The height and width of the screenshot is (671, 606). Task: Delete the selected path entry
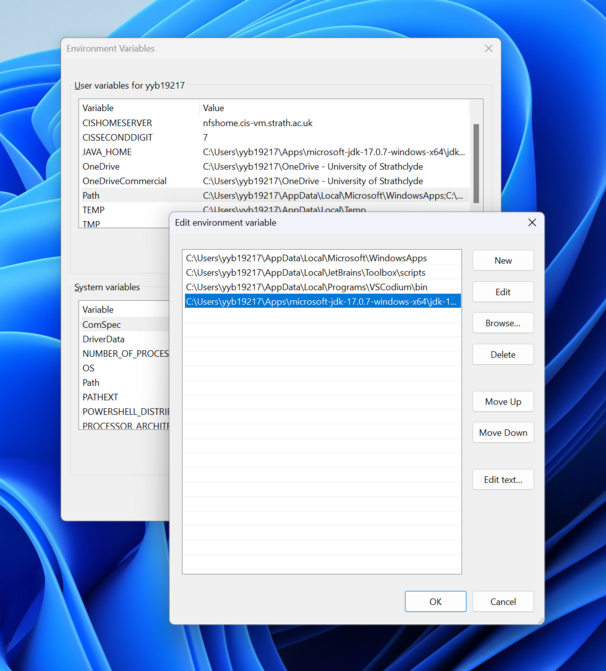tap(503, 354)
